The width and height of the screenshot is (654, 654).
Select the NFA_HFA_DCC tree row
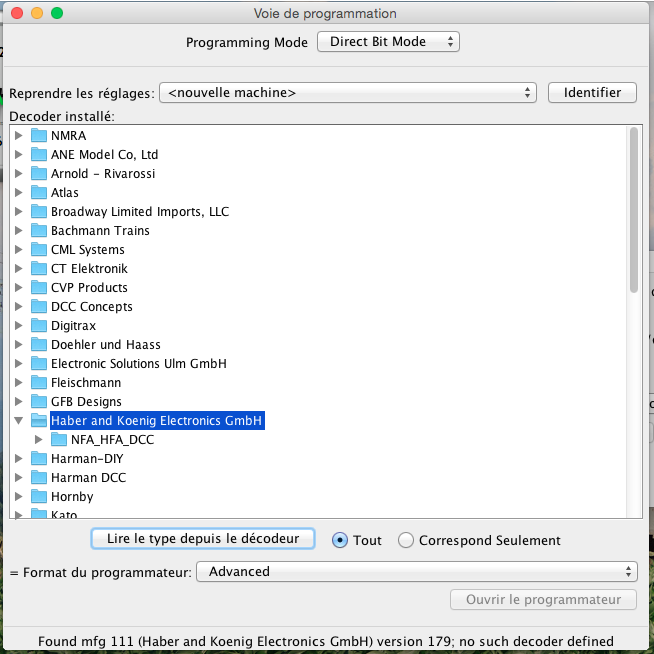[113, 440]
